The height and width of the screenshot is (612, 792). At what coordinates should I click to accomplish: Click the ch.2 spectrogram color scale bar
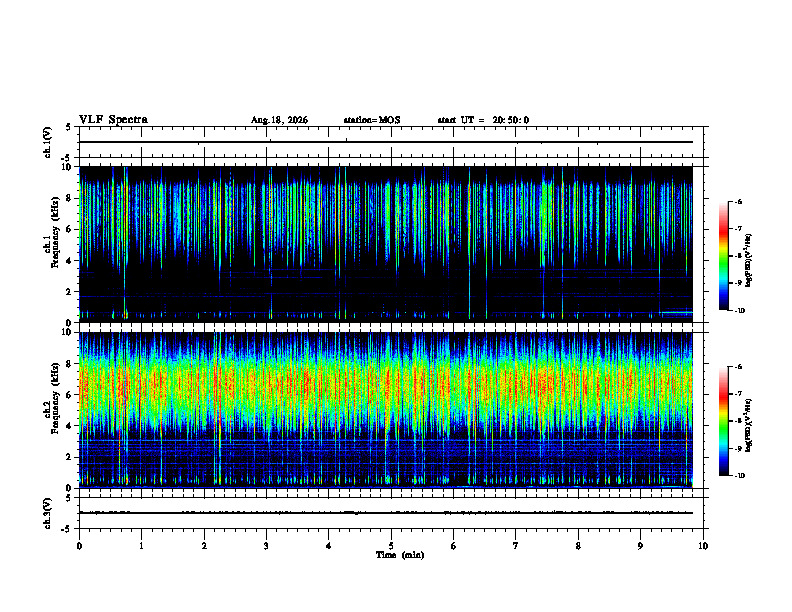[723, 421]
